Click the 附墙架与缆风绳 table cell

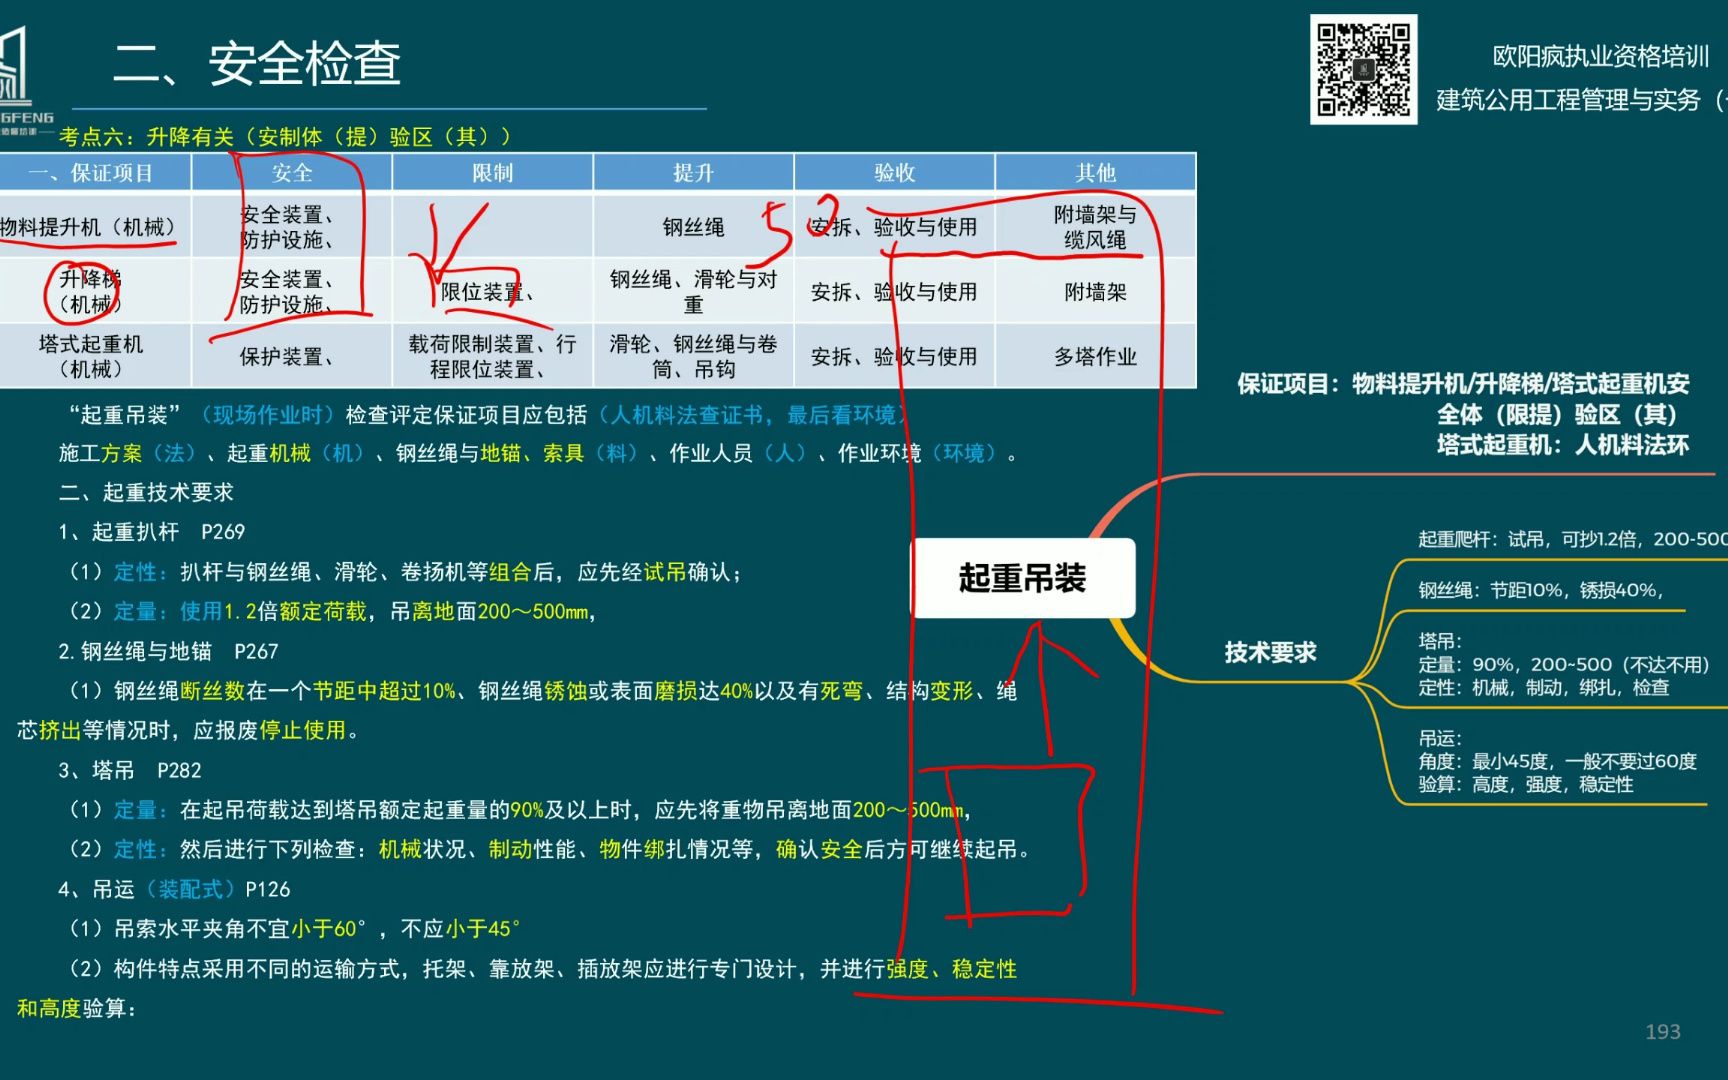[1095, 227]
